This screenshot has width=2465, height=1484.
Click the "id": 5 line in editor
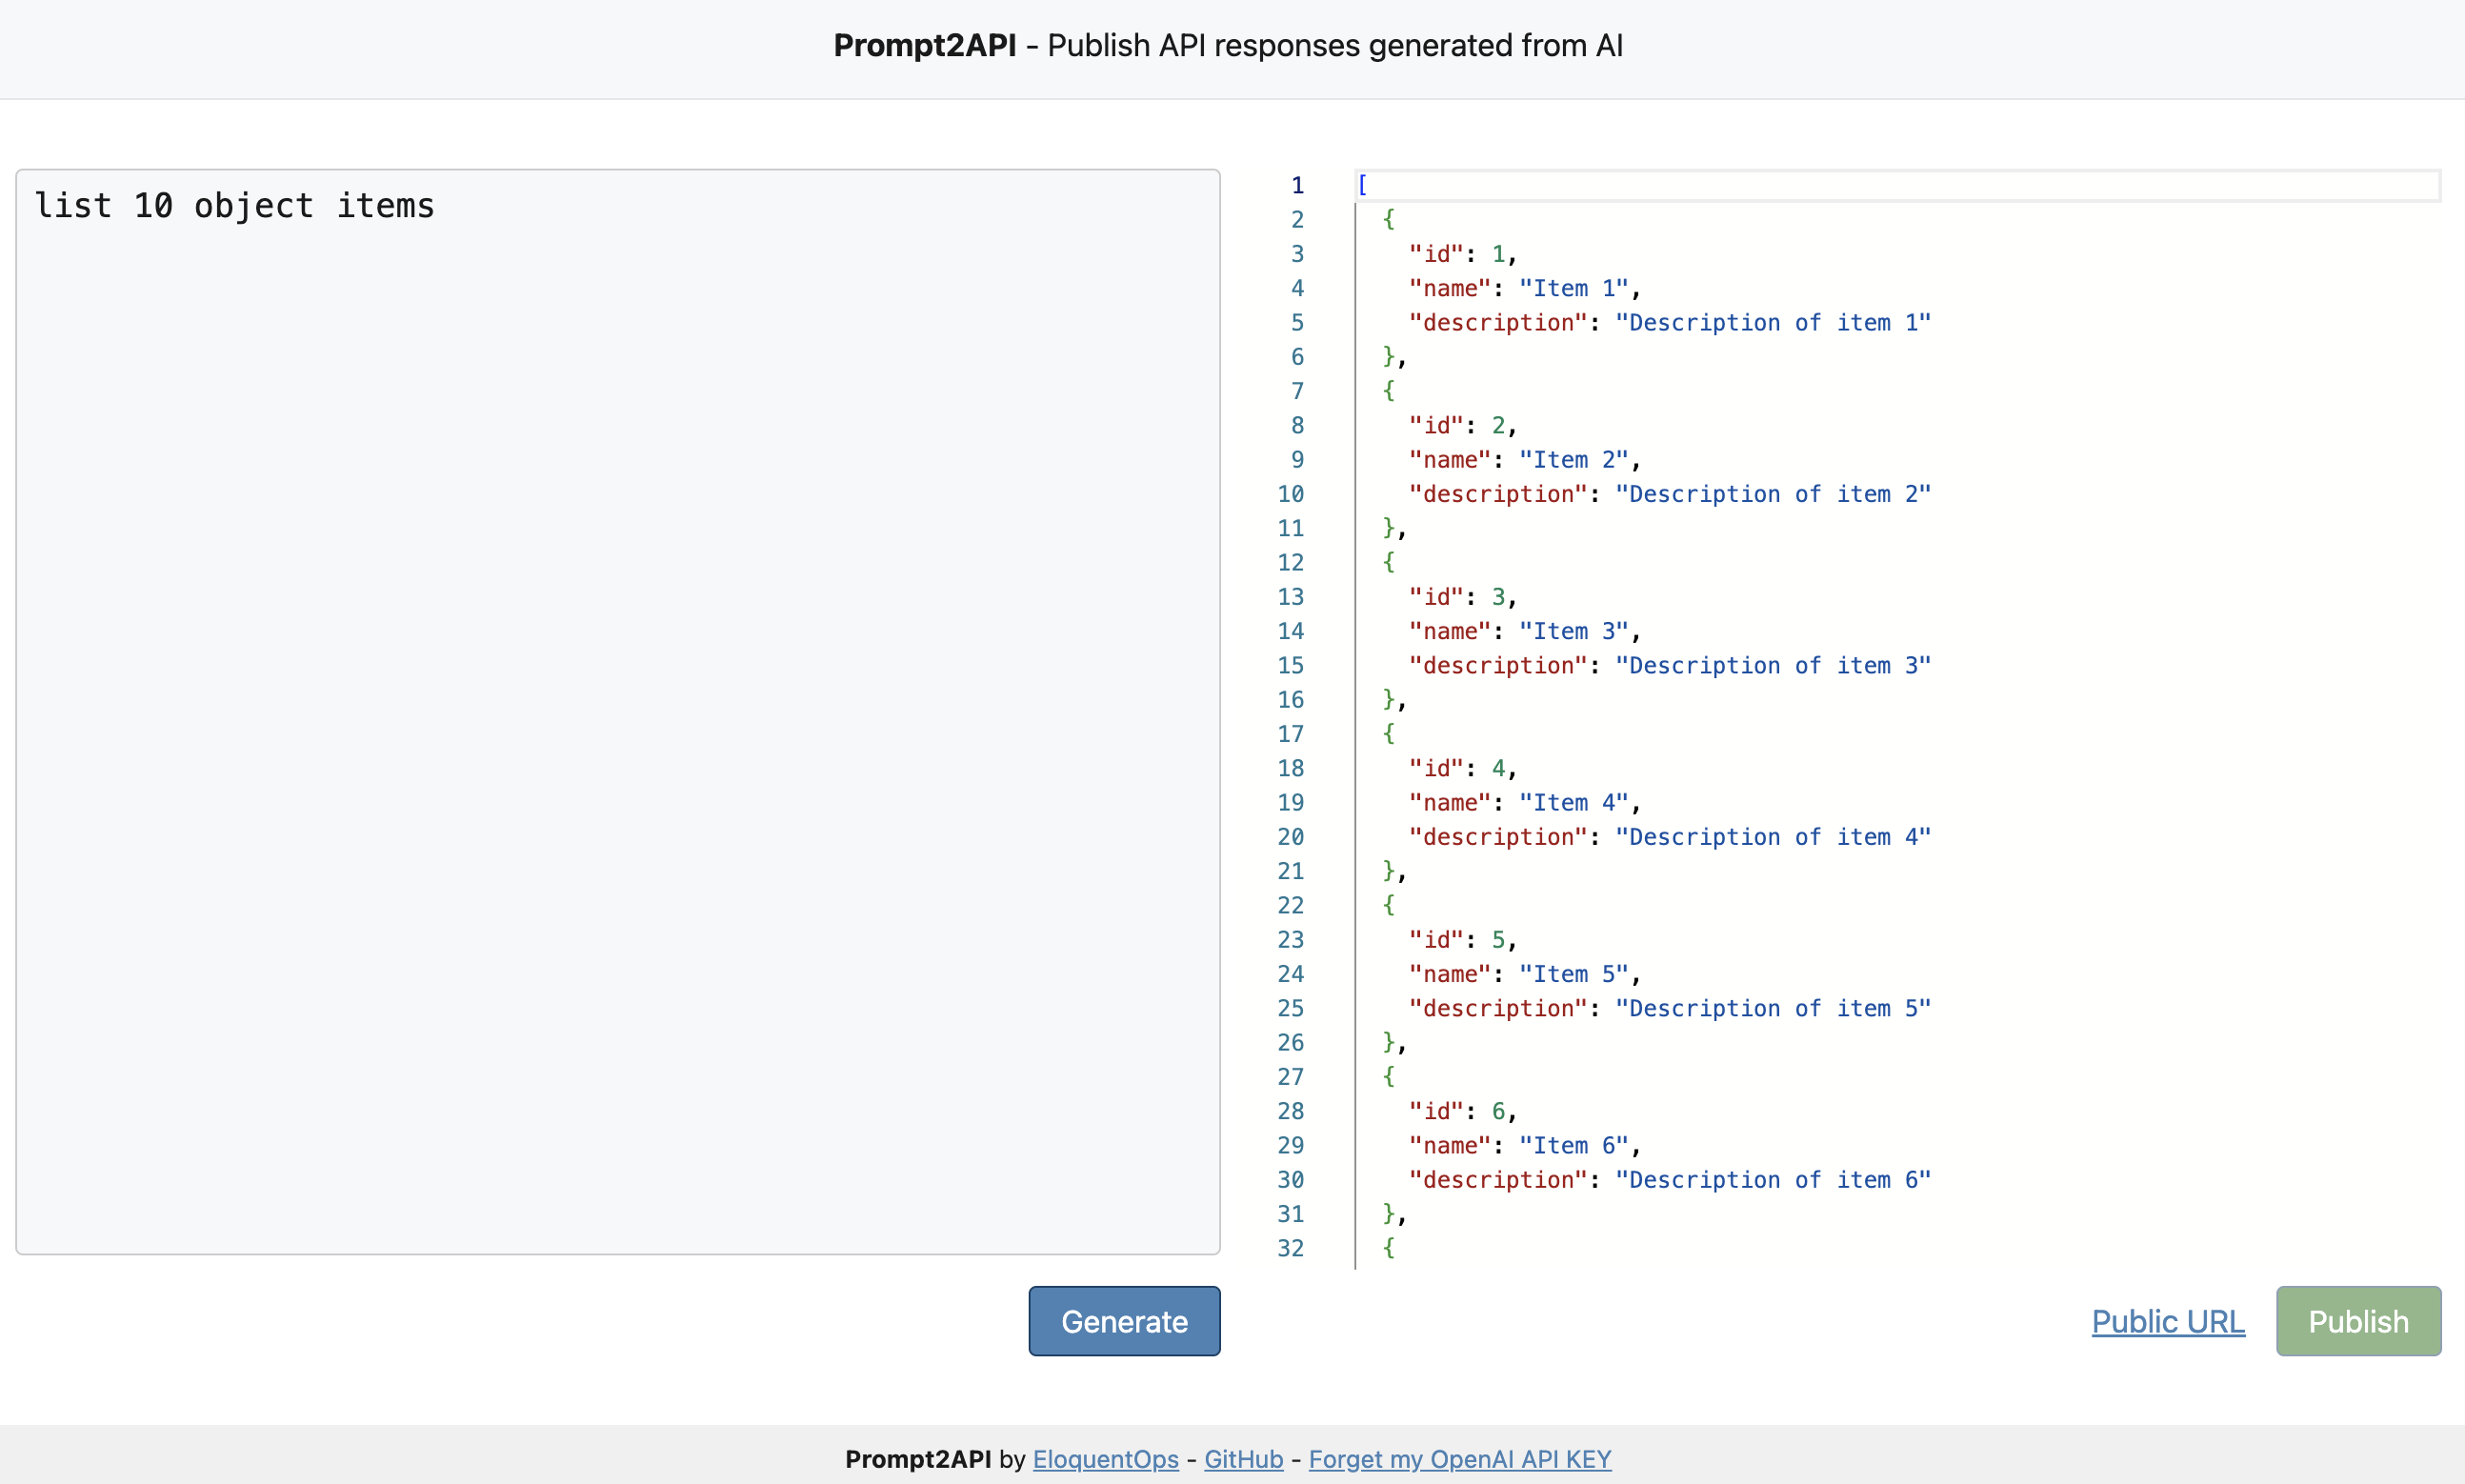(x=1461, y=940)
